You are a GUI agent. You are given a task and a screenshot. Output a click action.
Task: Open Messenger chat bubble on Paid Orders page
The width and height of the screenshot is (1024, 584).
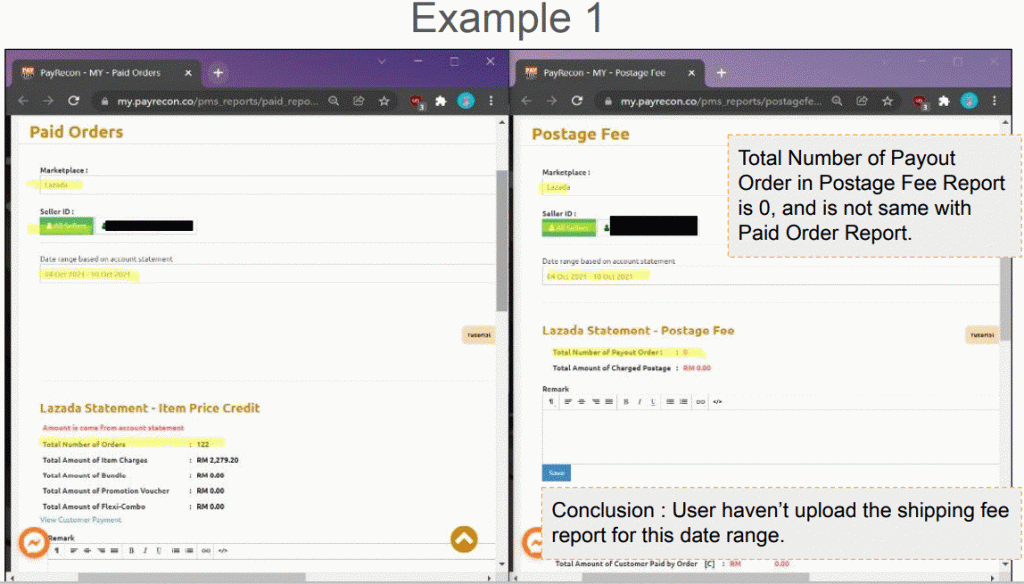tap(33, 542)
